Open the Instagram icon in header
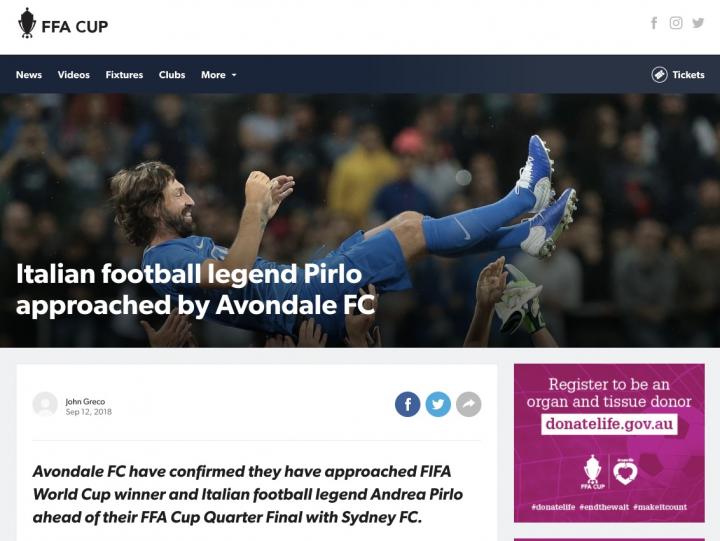 pos(675,23)
